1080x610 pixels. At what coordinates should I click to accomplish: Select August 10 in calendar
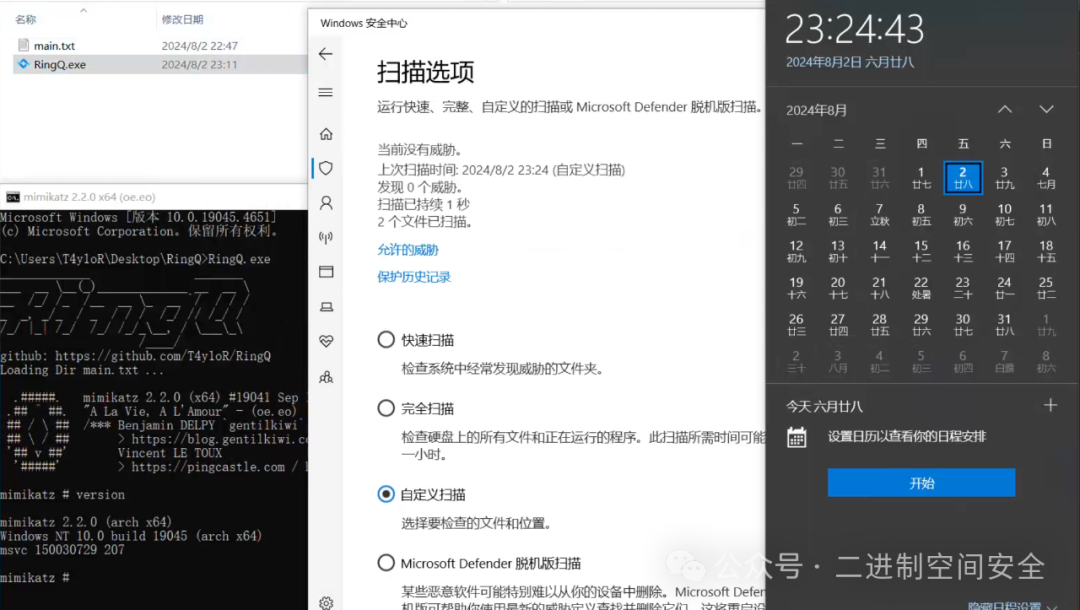pyautogui.click(x=1004, y=214)
